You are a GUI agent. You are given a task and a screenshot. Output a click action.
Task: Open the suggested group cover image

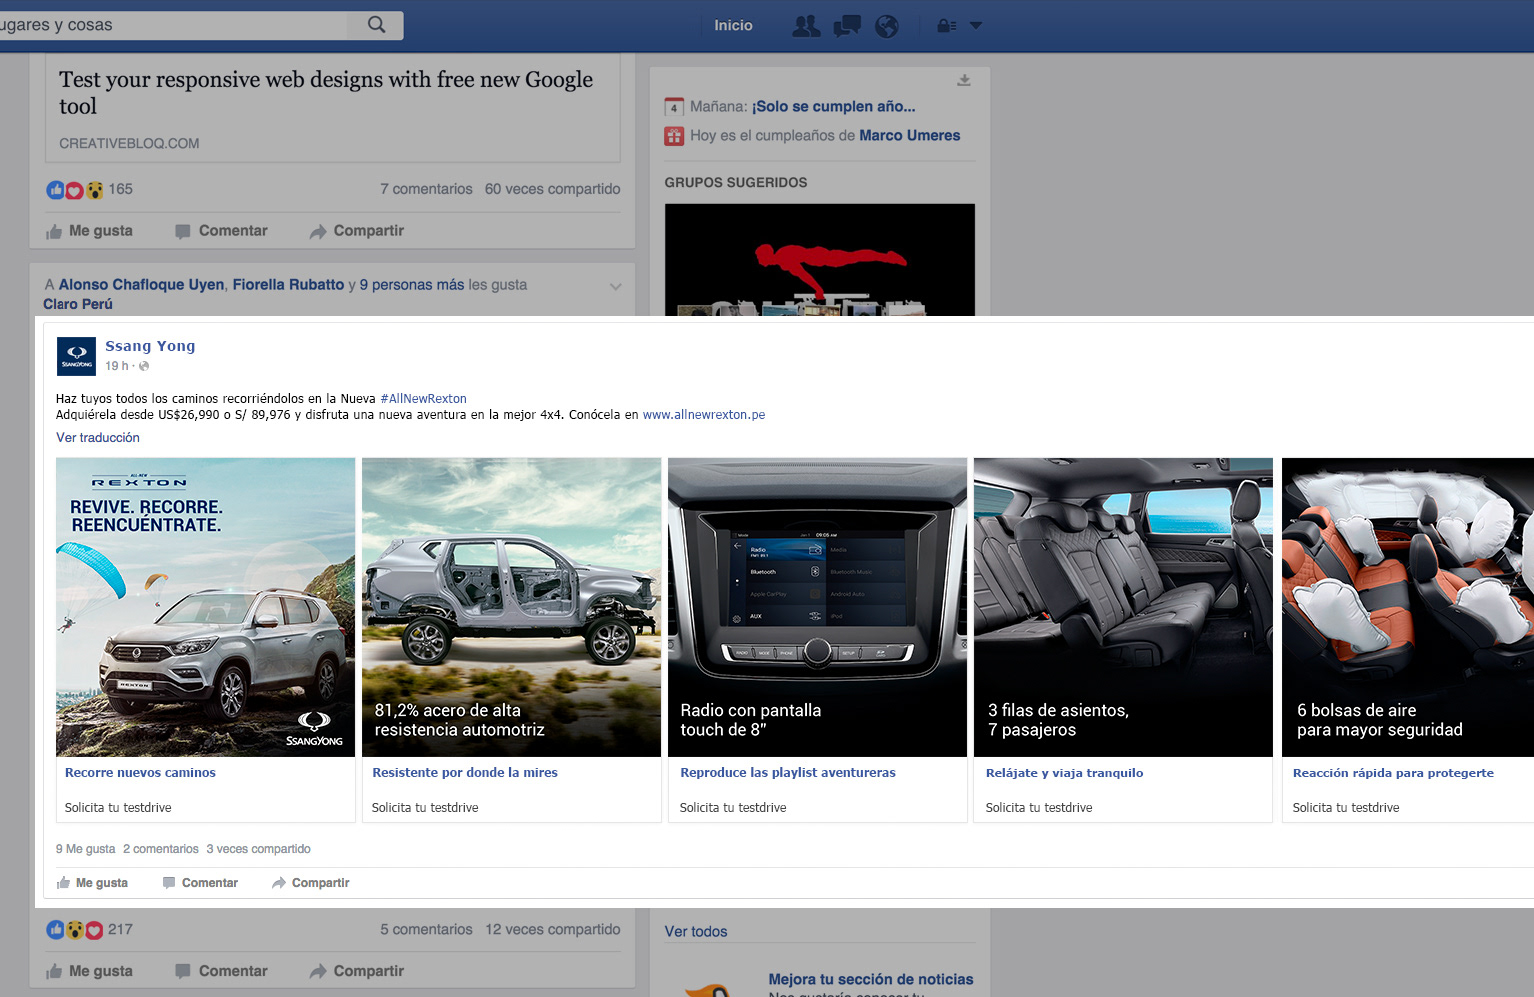pyautogui.click(x=820, y=260)
